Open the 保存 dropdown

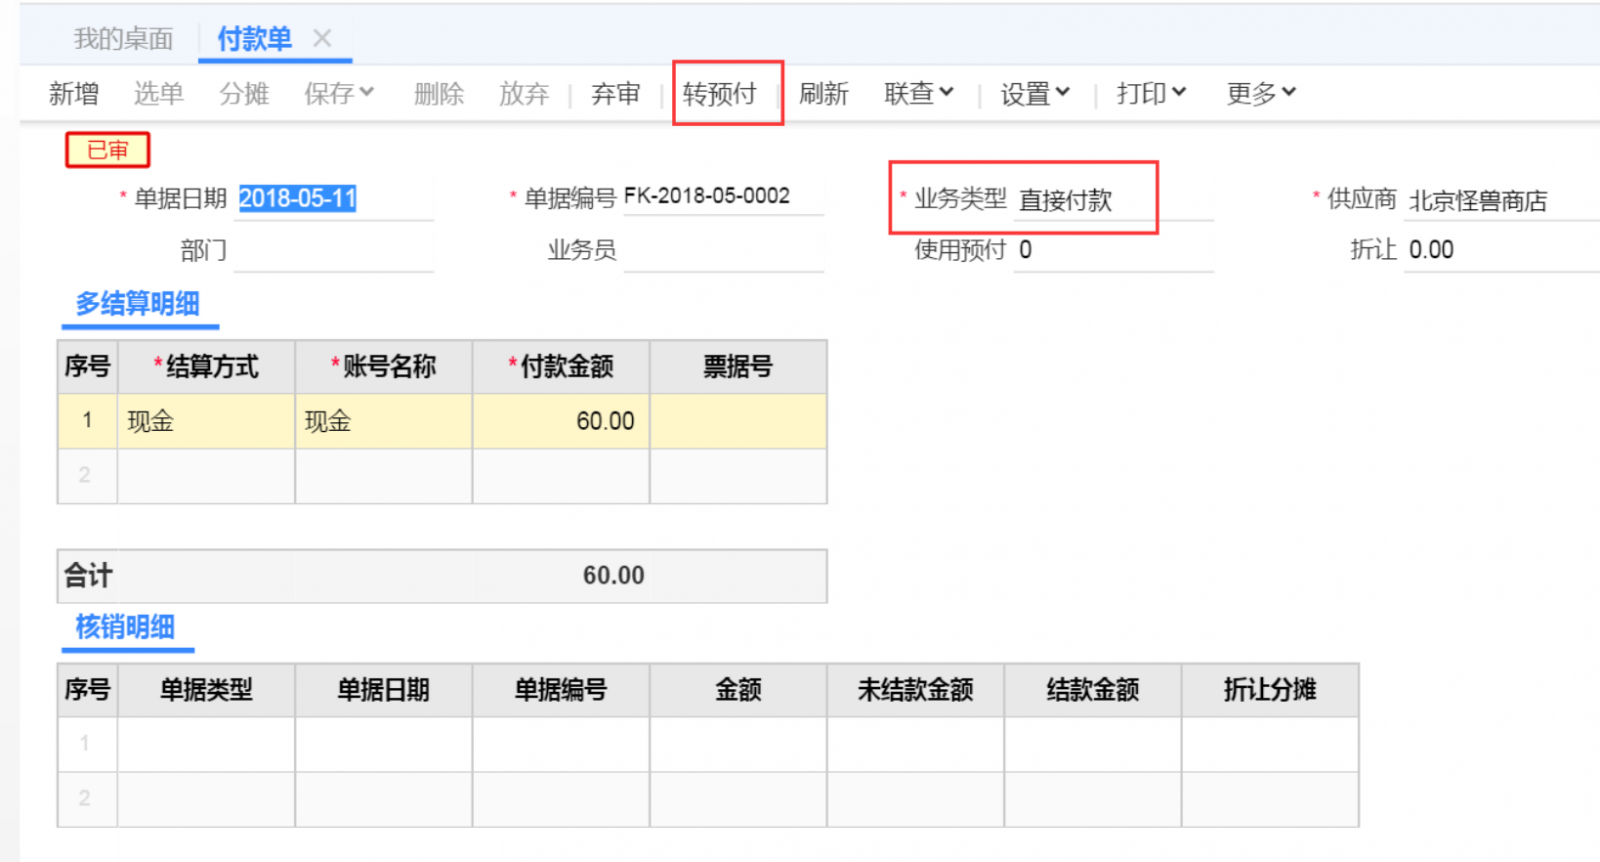pos(339,94)
